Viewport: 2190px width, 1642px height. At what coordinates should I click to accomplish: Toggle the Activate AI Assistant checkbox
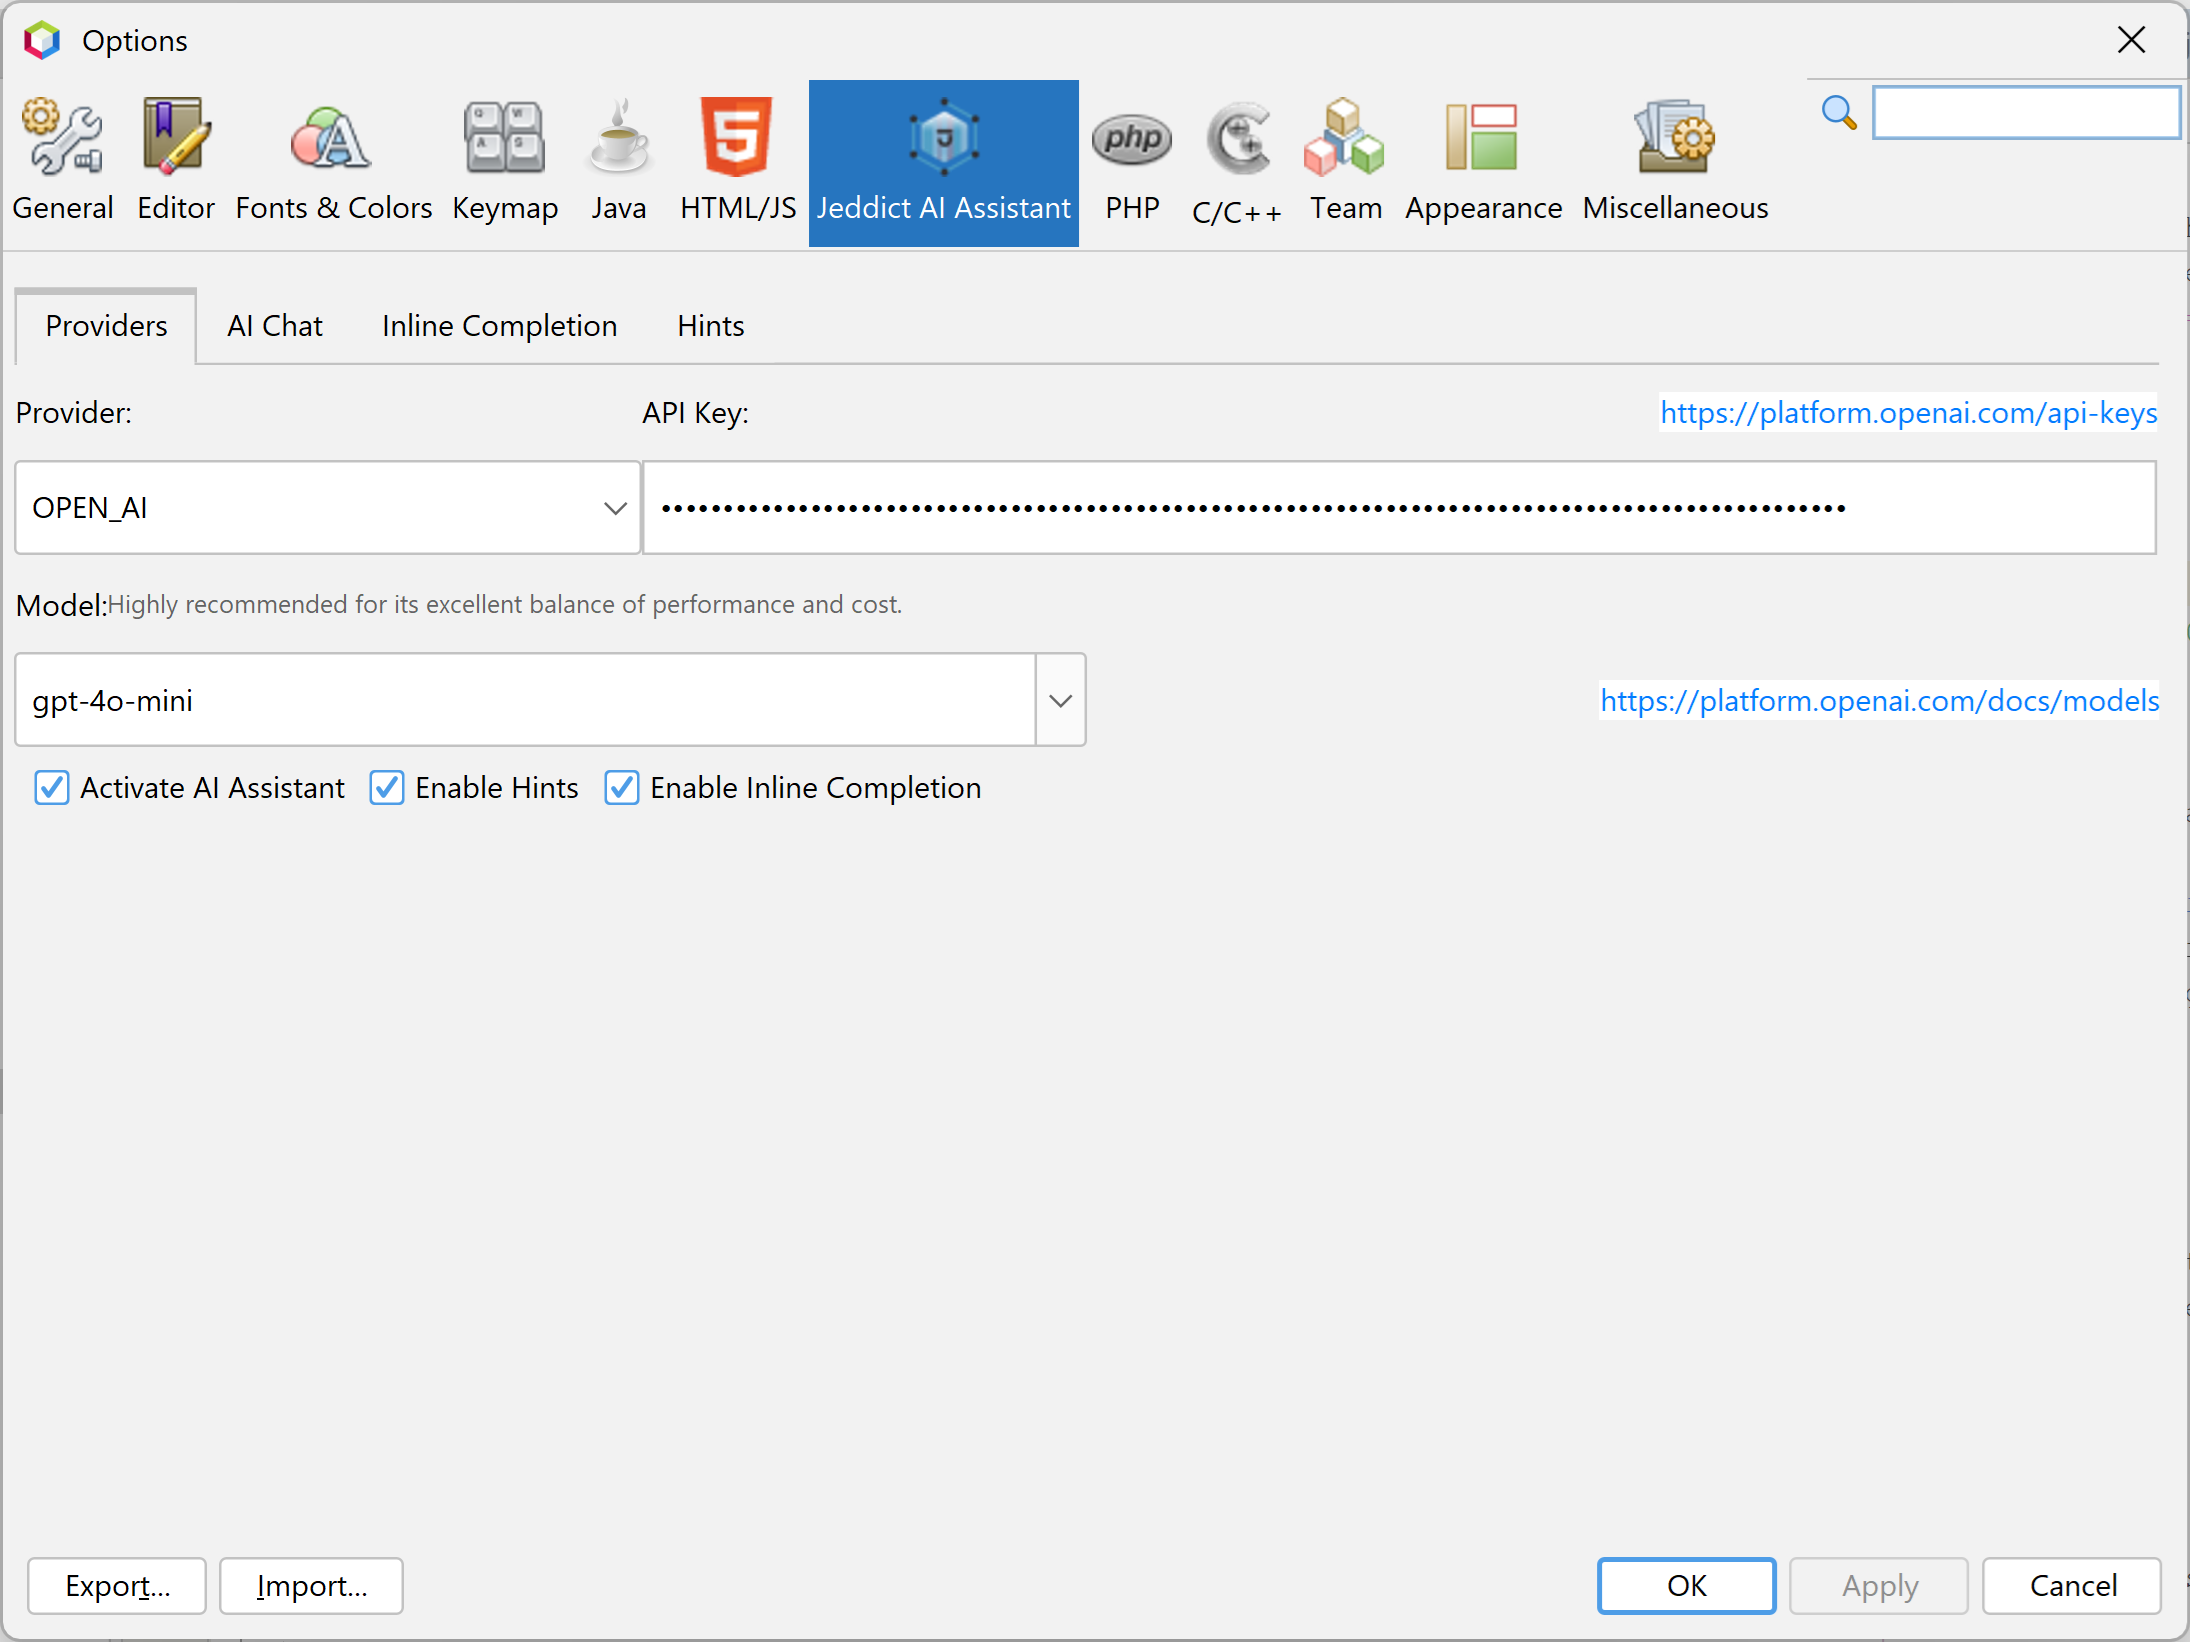53,788
